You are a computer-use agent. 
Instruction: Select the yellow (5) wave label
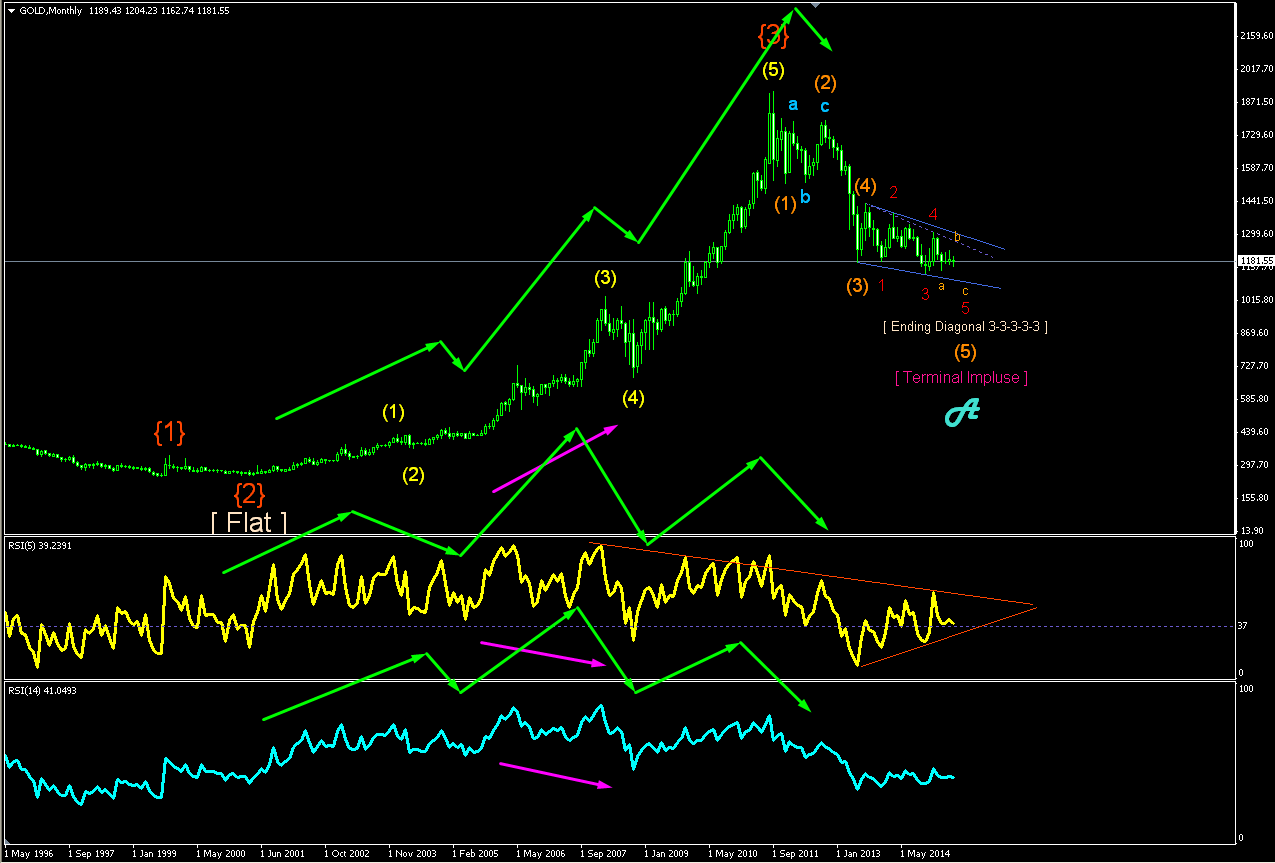click(x=773, y=70)
